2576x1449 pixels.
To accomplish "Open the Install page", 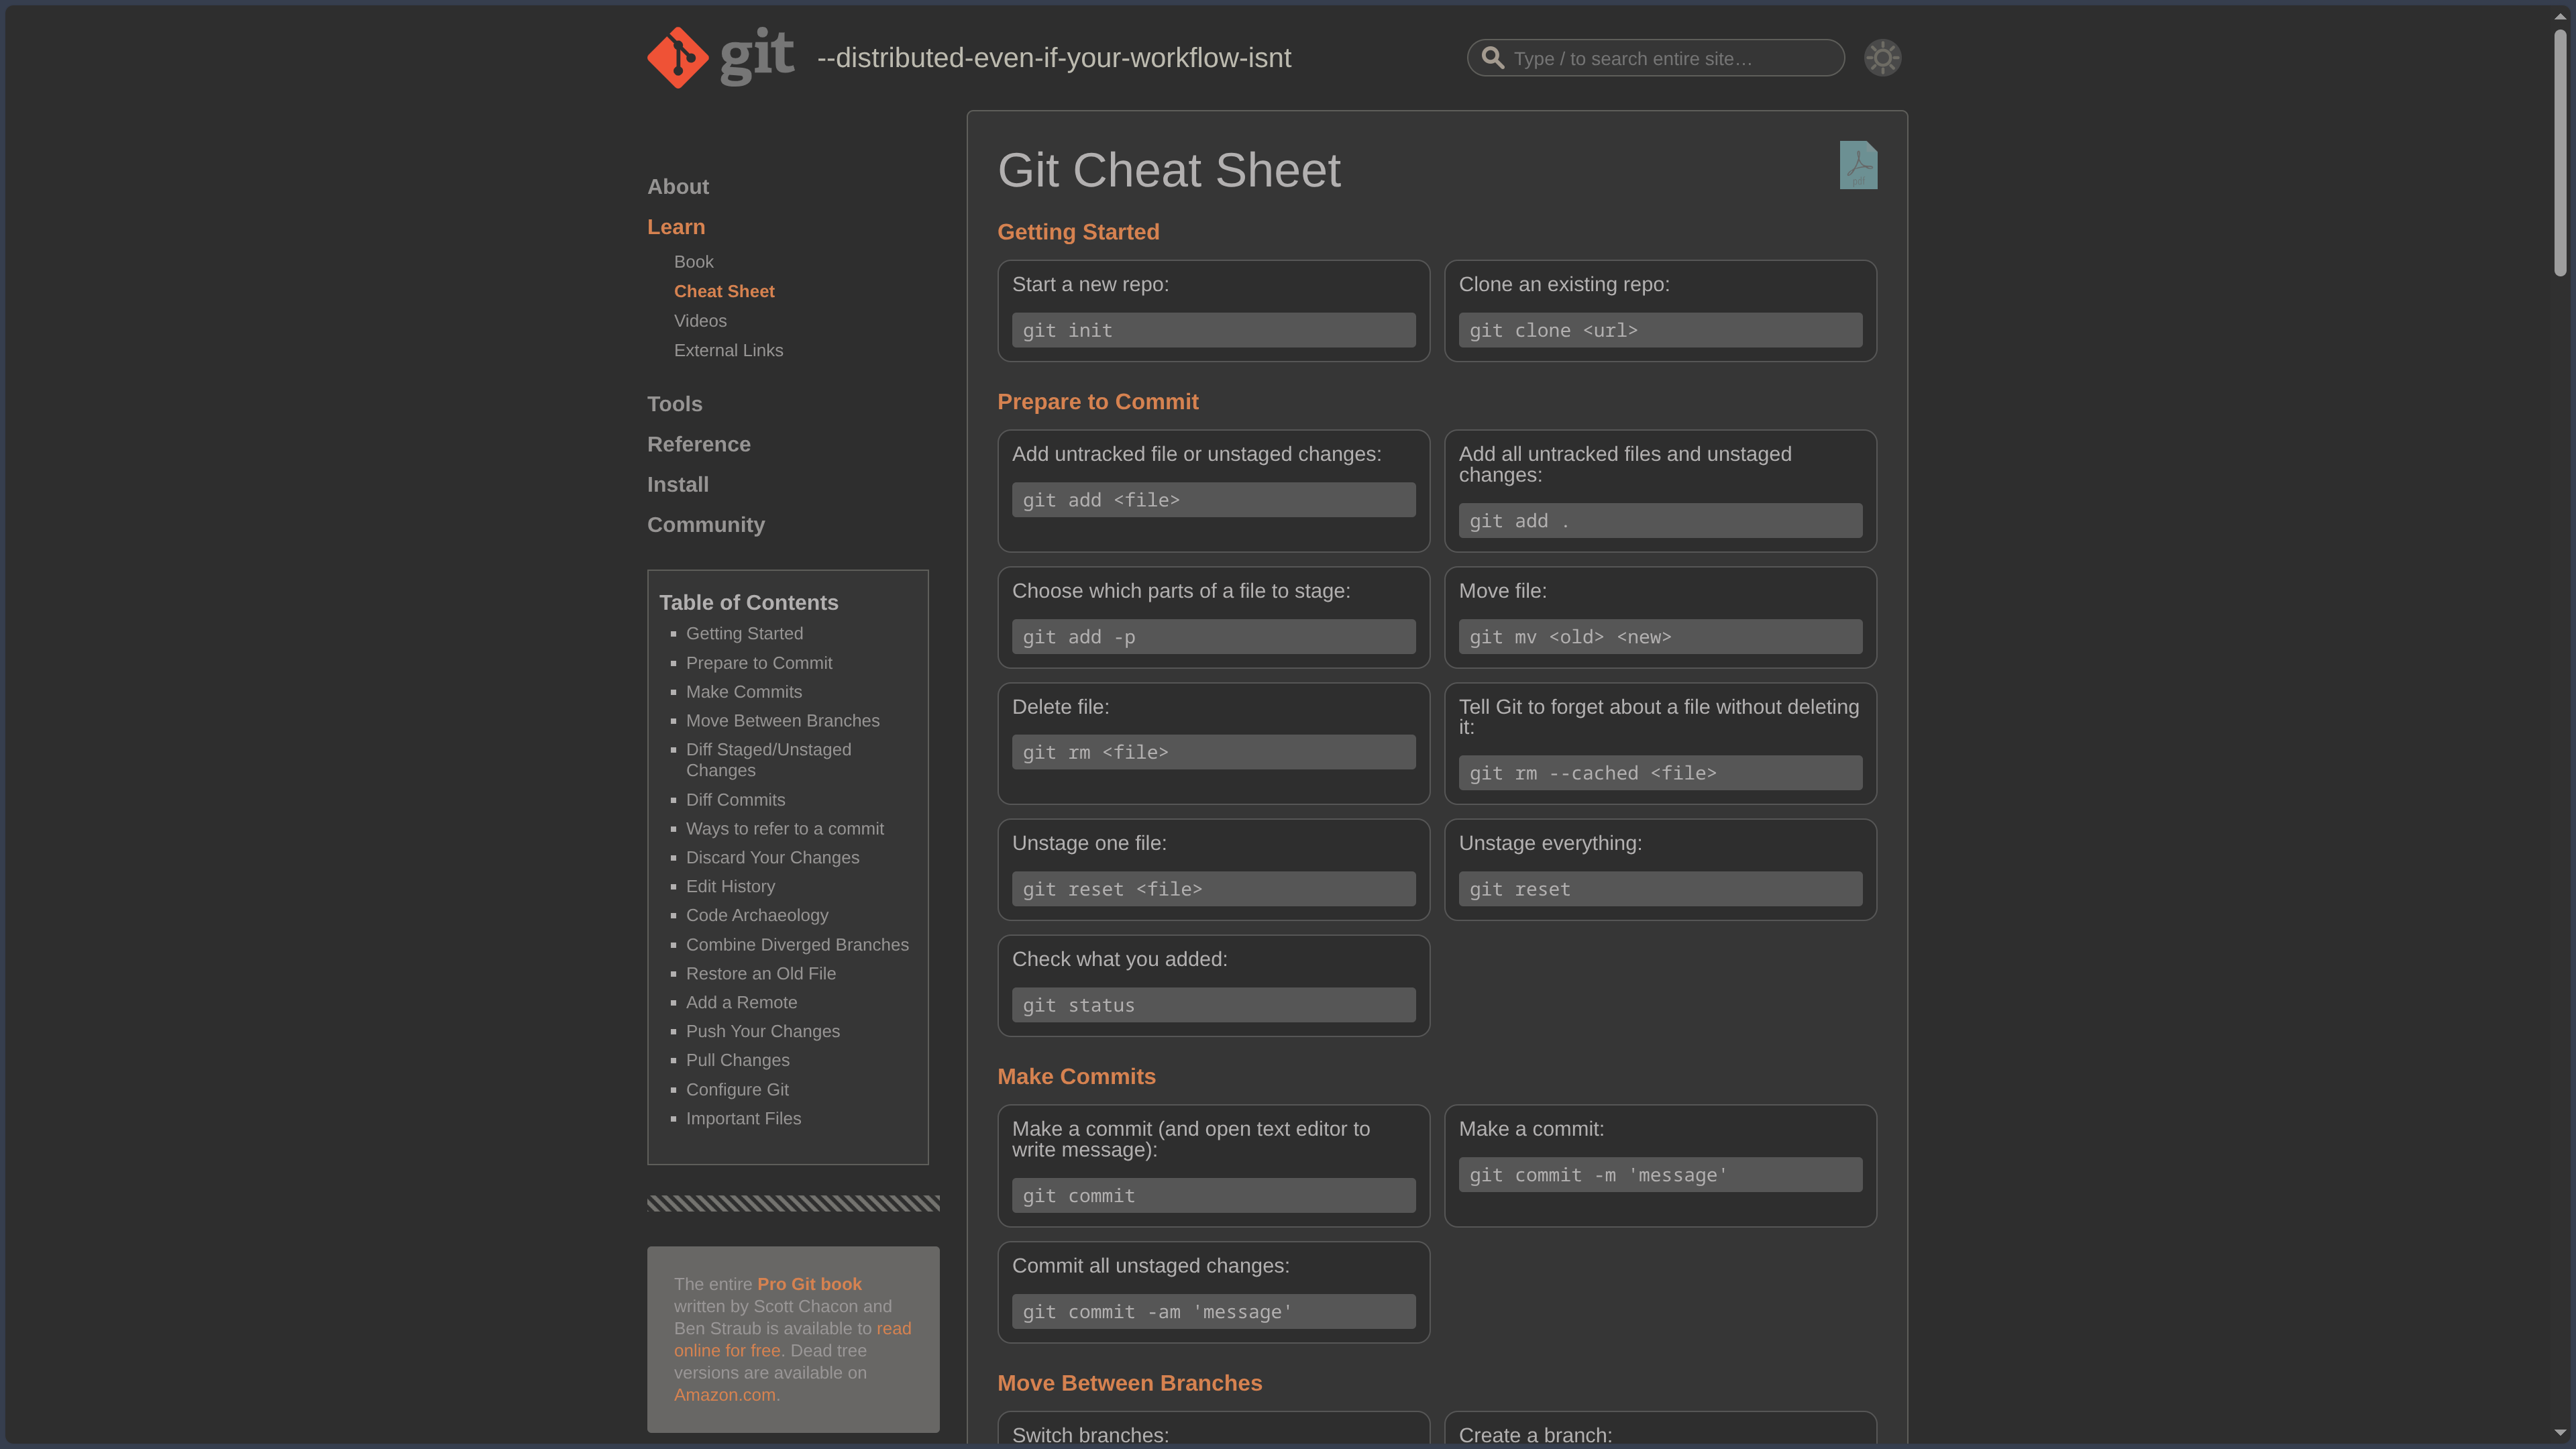I will pos(678,484).
